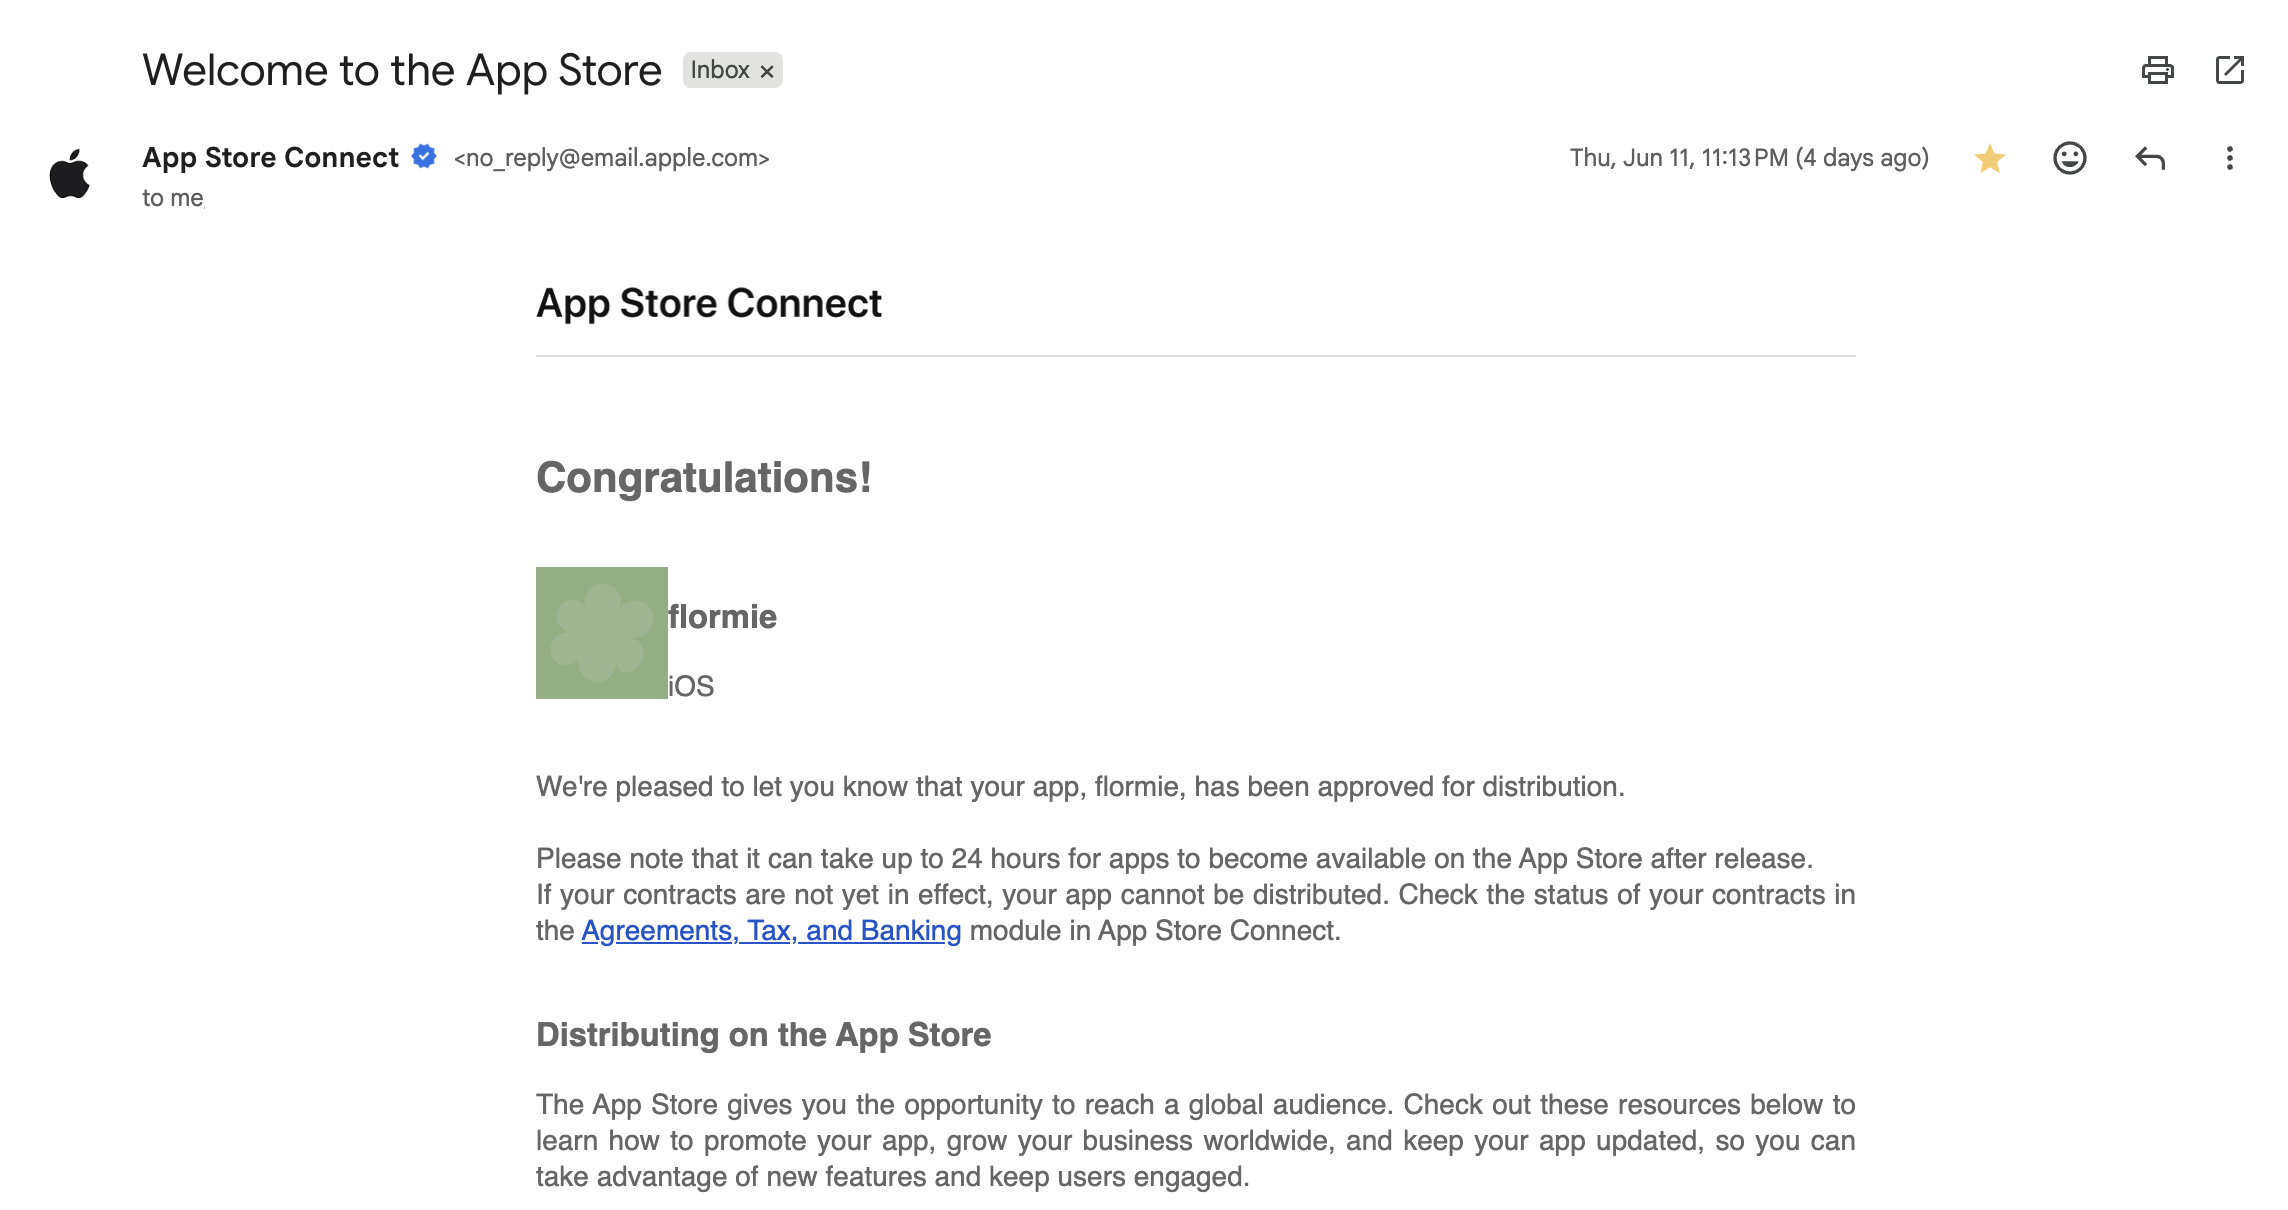This screenshot has width=2288, height=1210.
Task: Click sender name App Store Connect
Action: point(270,158)
